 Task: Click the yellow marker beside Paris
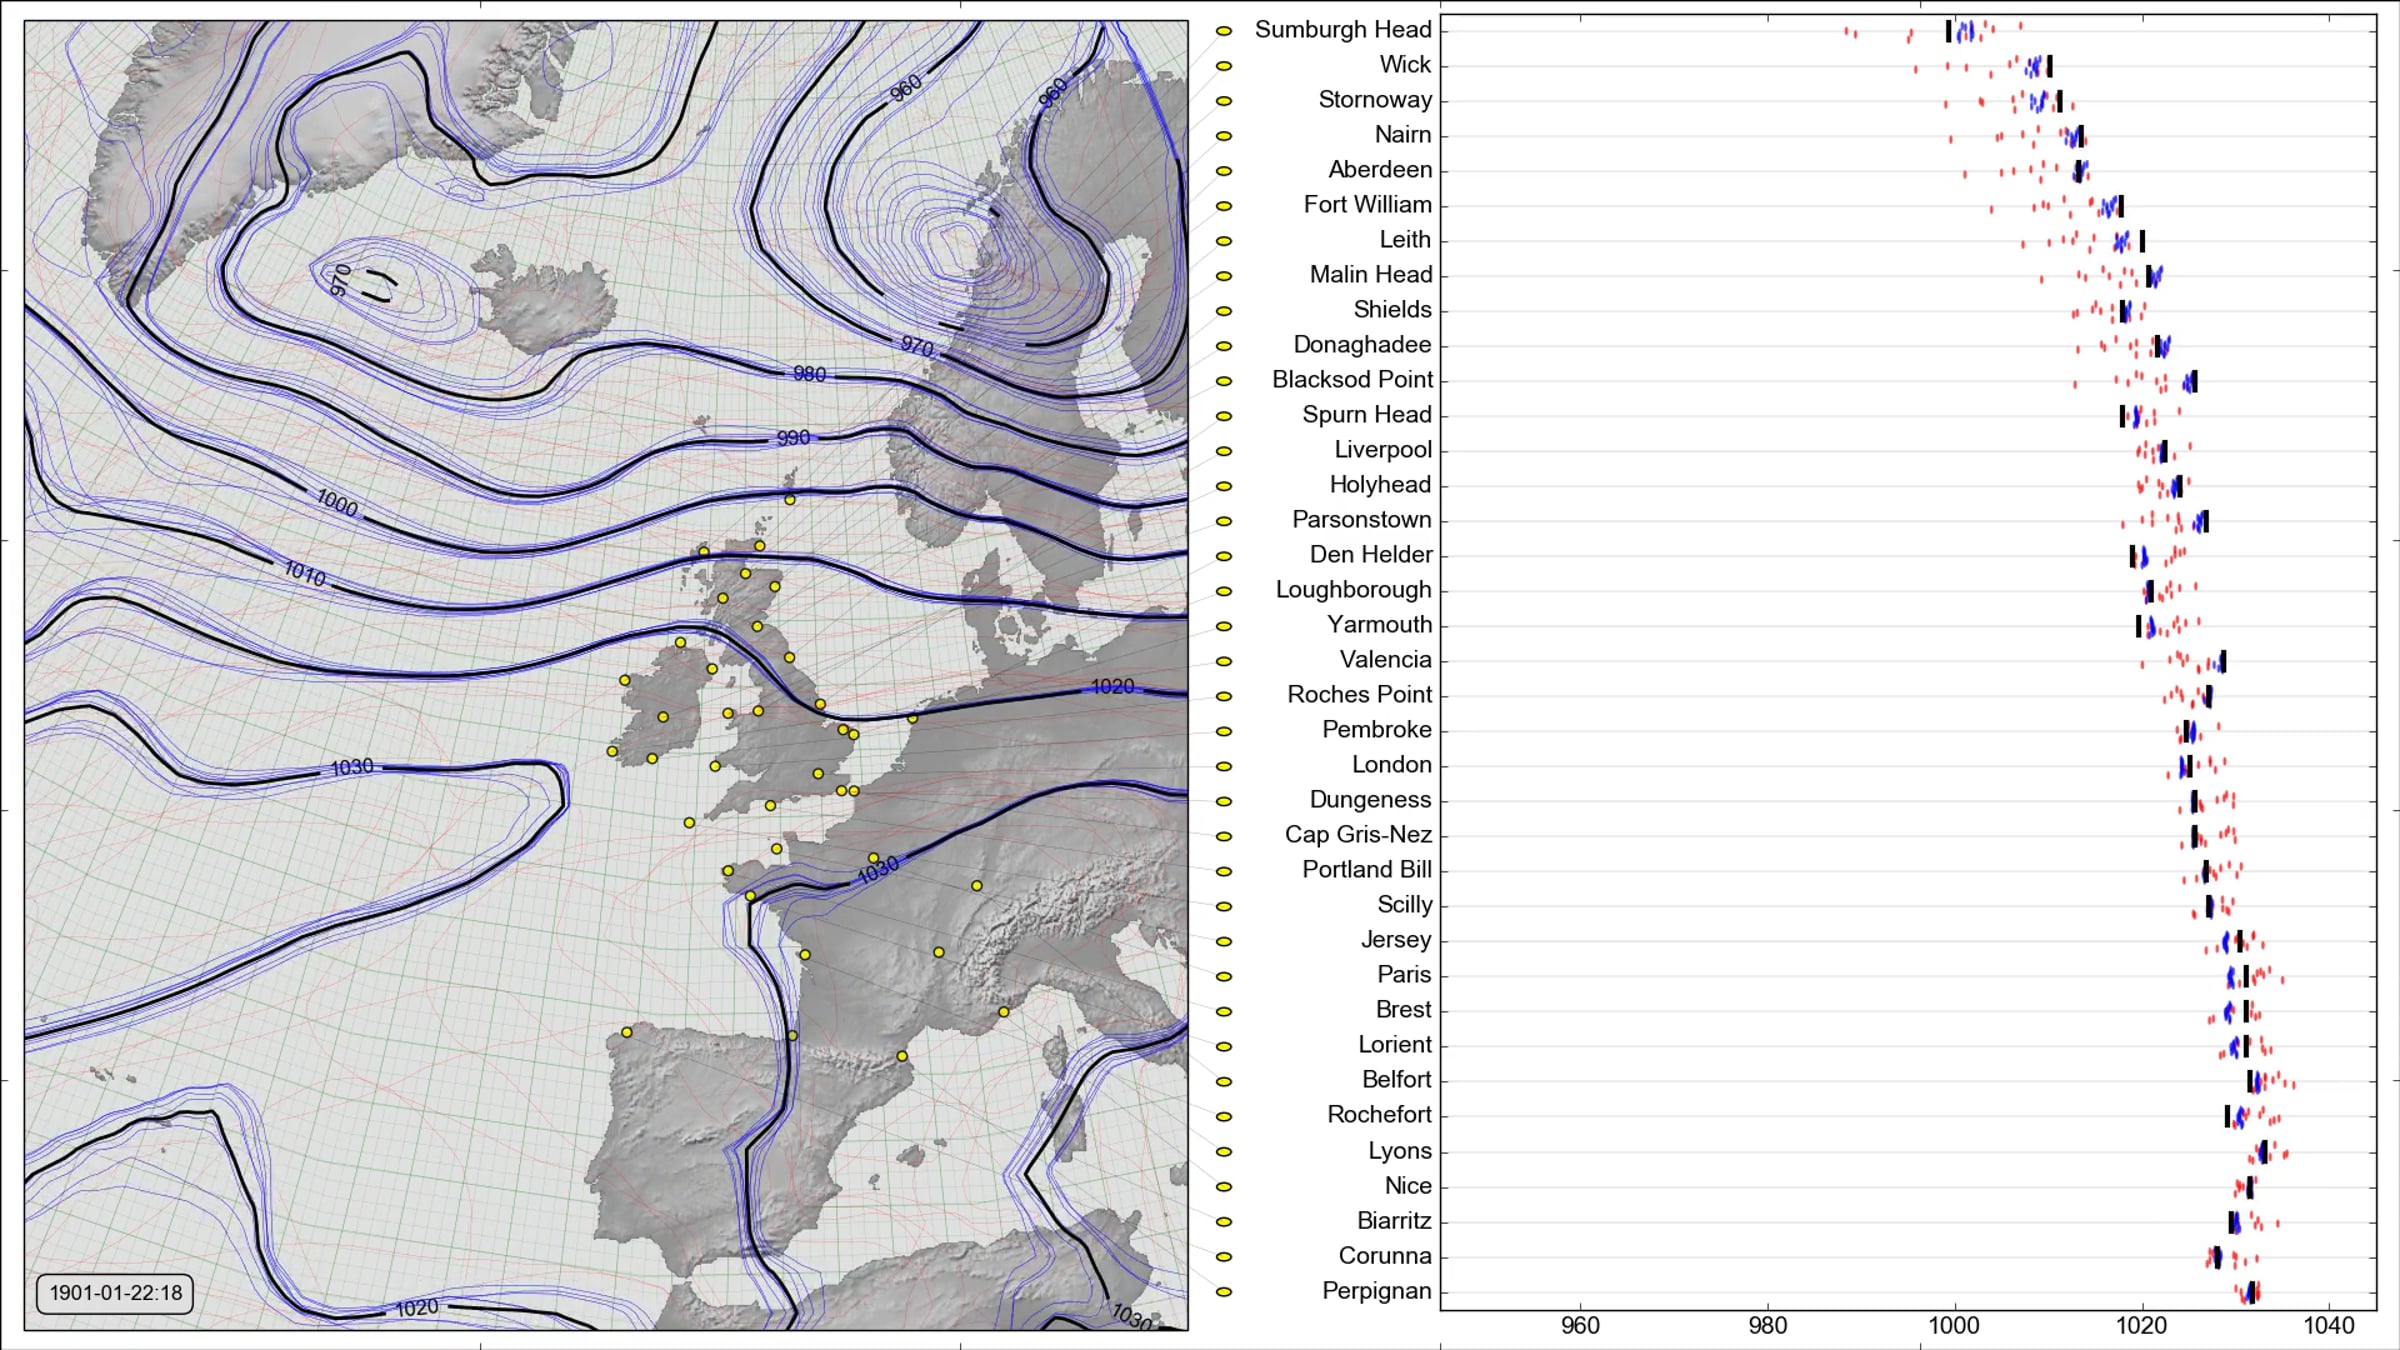point(1223,976)
